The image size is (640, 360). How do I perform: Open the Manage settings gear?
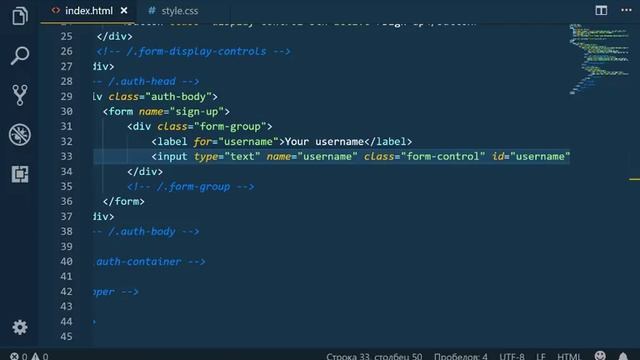20,327
